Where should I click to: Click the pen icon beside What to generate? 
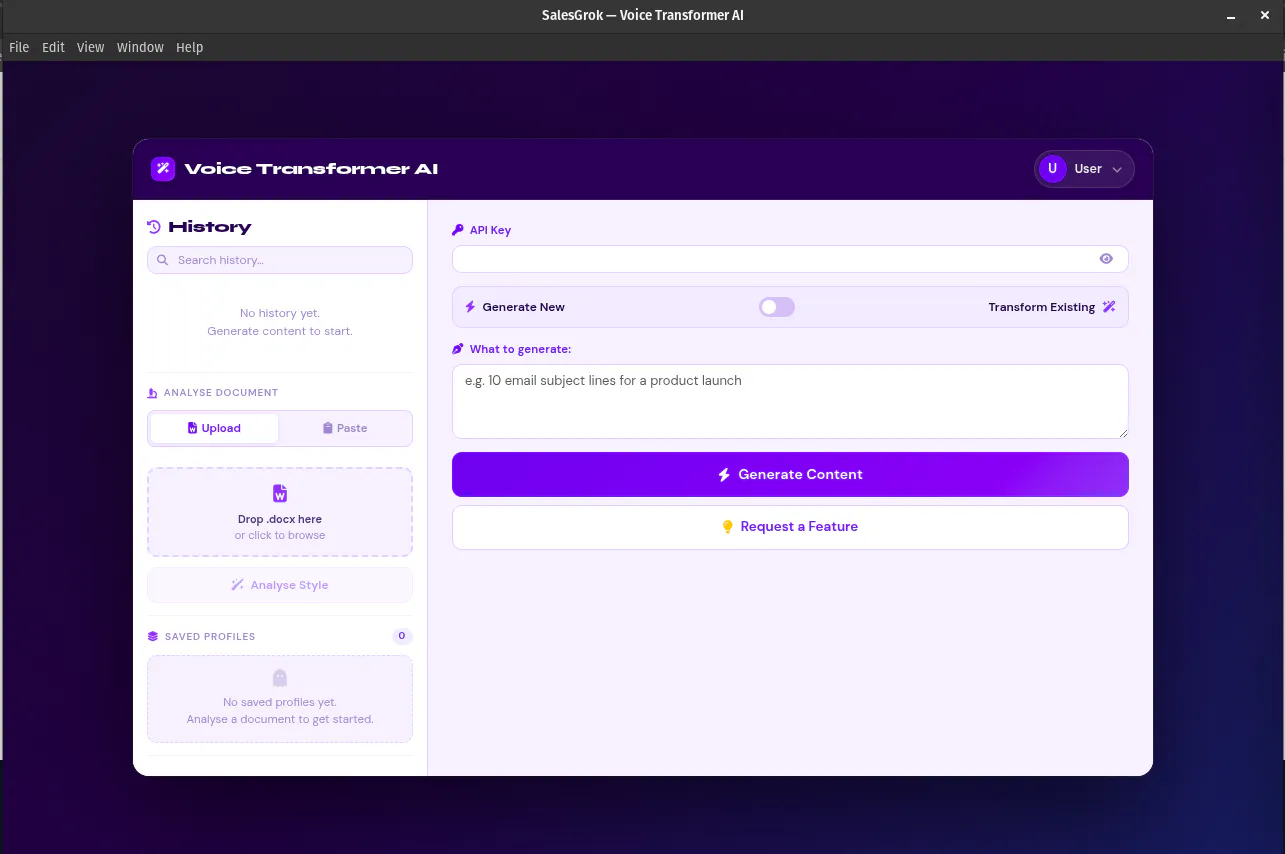458,349
